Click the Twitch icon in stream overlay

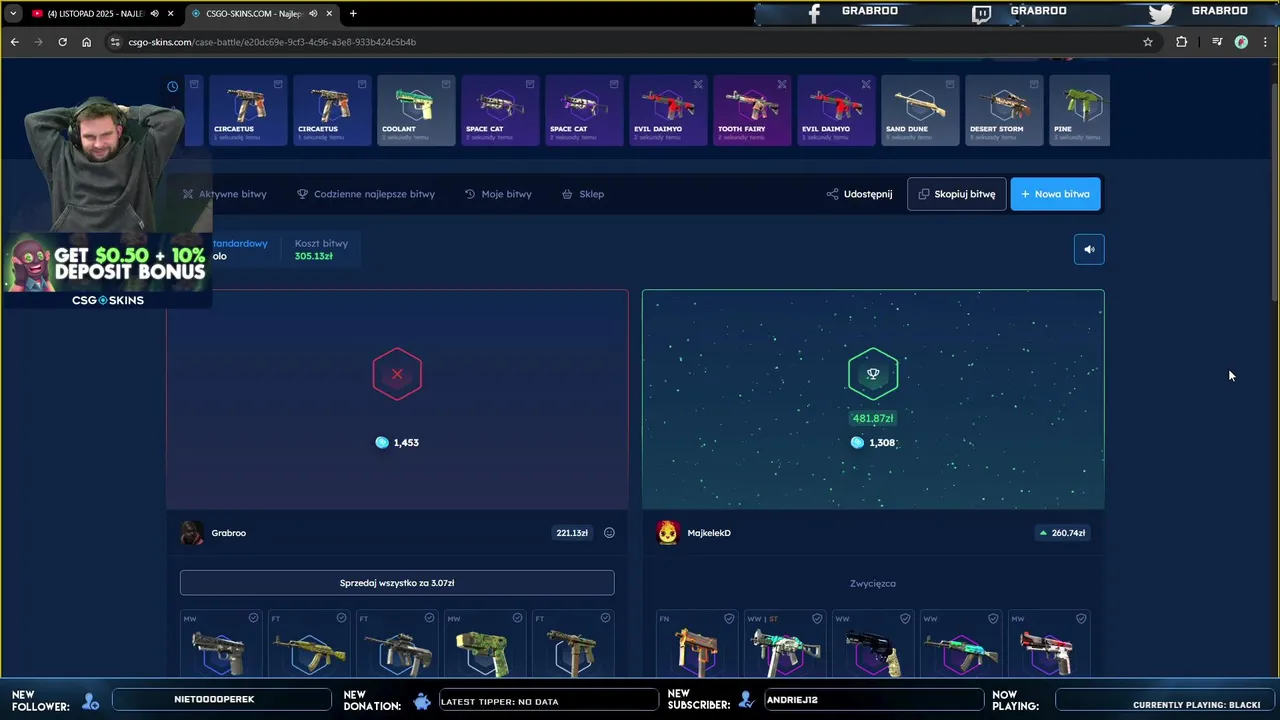pos(982,13)
